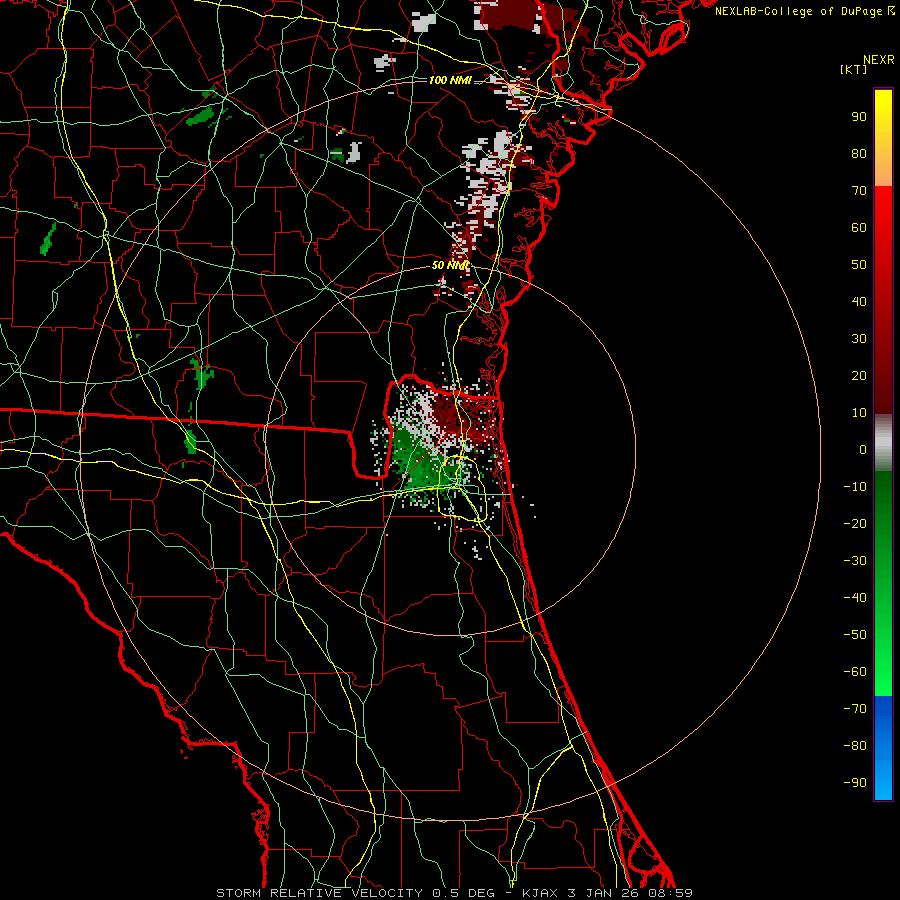Click the 70 value on the velocity scale
900x900 pixels.
(x=859, y=191)
